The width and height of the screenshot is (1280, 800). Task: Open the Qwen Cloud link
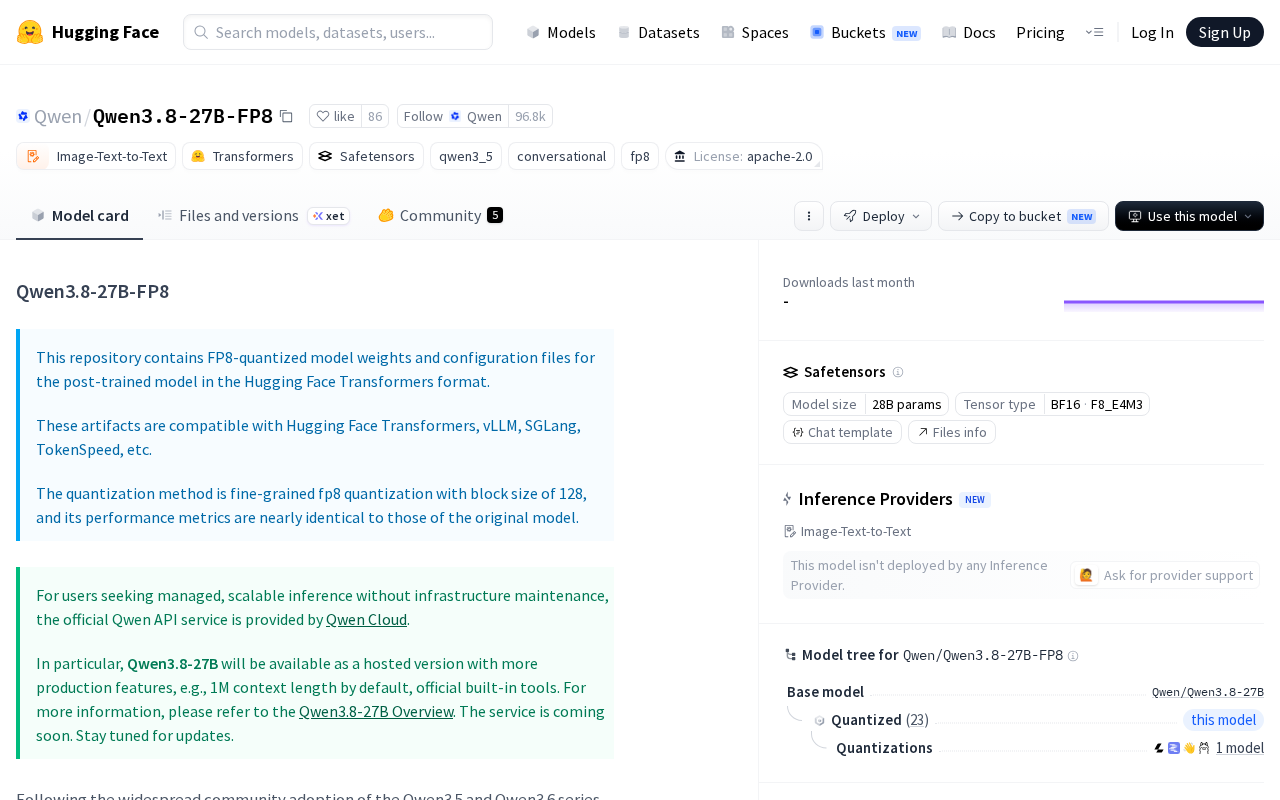(x=366, y=619)
